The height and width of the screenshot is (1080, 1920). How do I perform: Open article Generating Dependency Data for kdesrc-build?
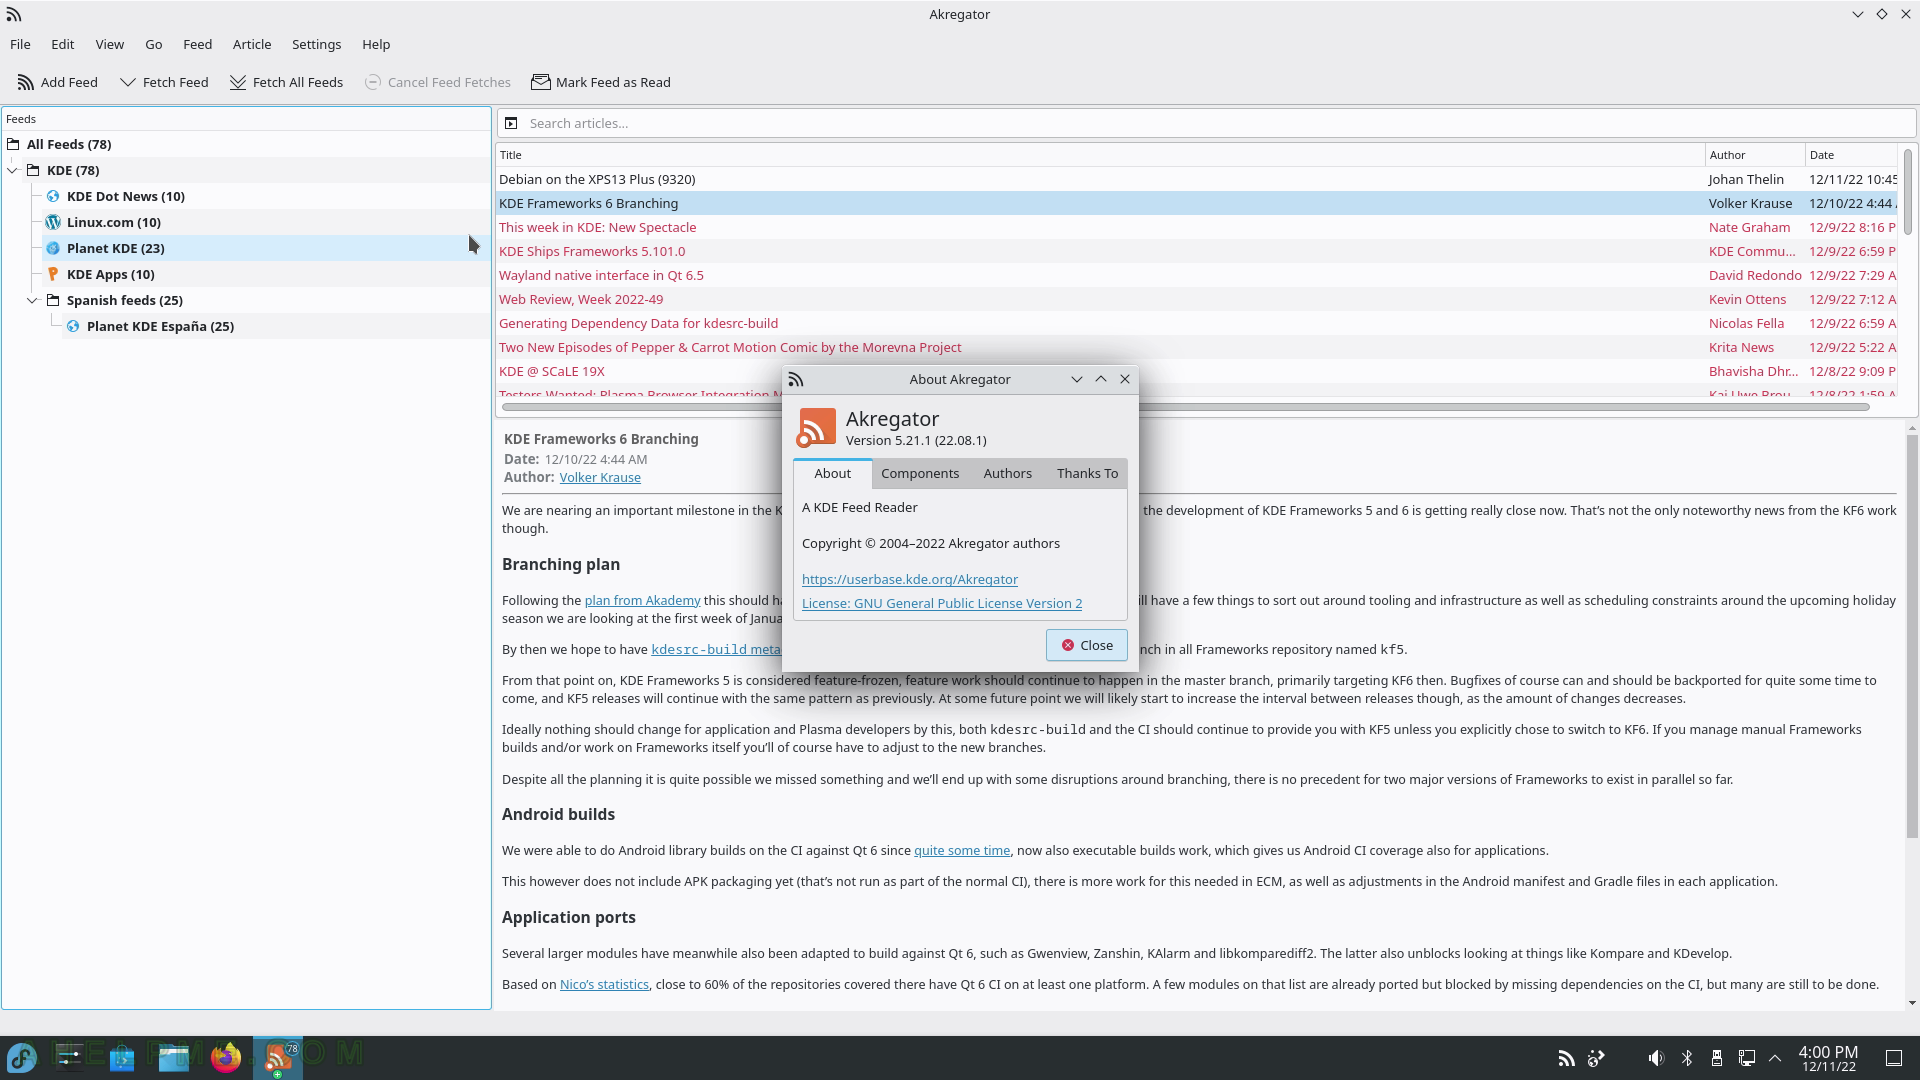click(x=1196, y=323)
